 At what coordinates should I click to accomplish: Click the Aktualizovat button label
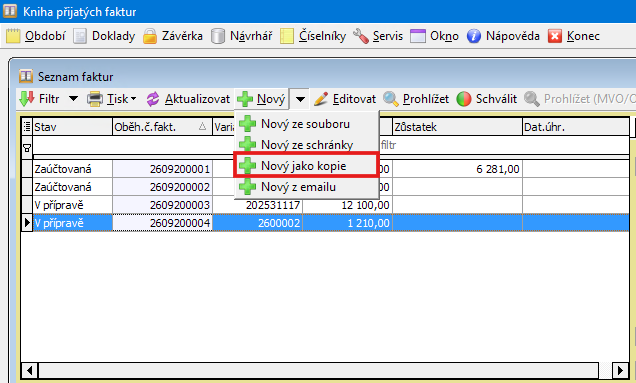coord(197,99)
